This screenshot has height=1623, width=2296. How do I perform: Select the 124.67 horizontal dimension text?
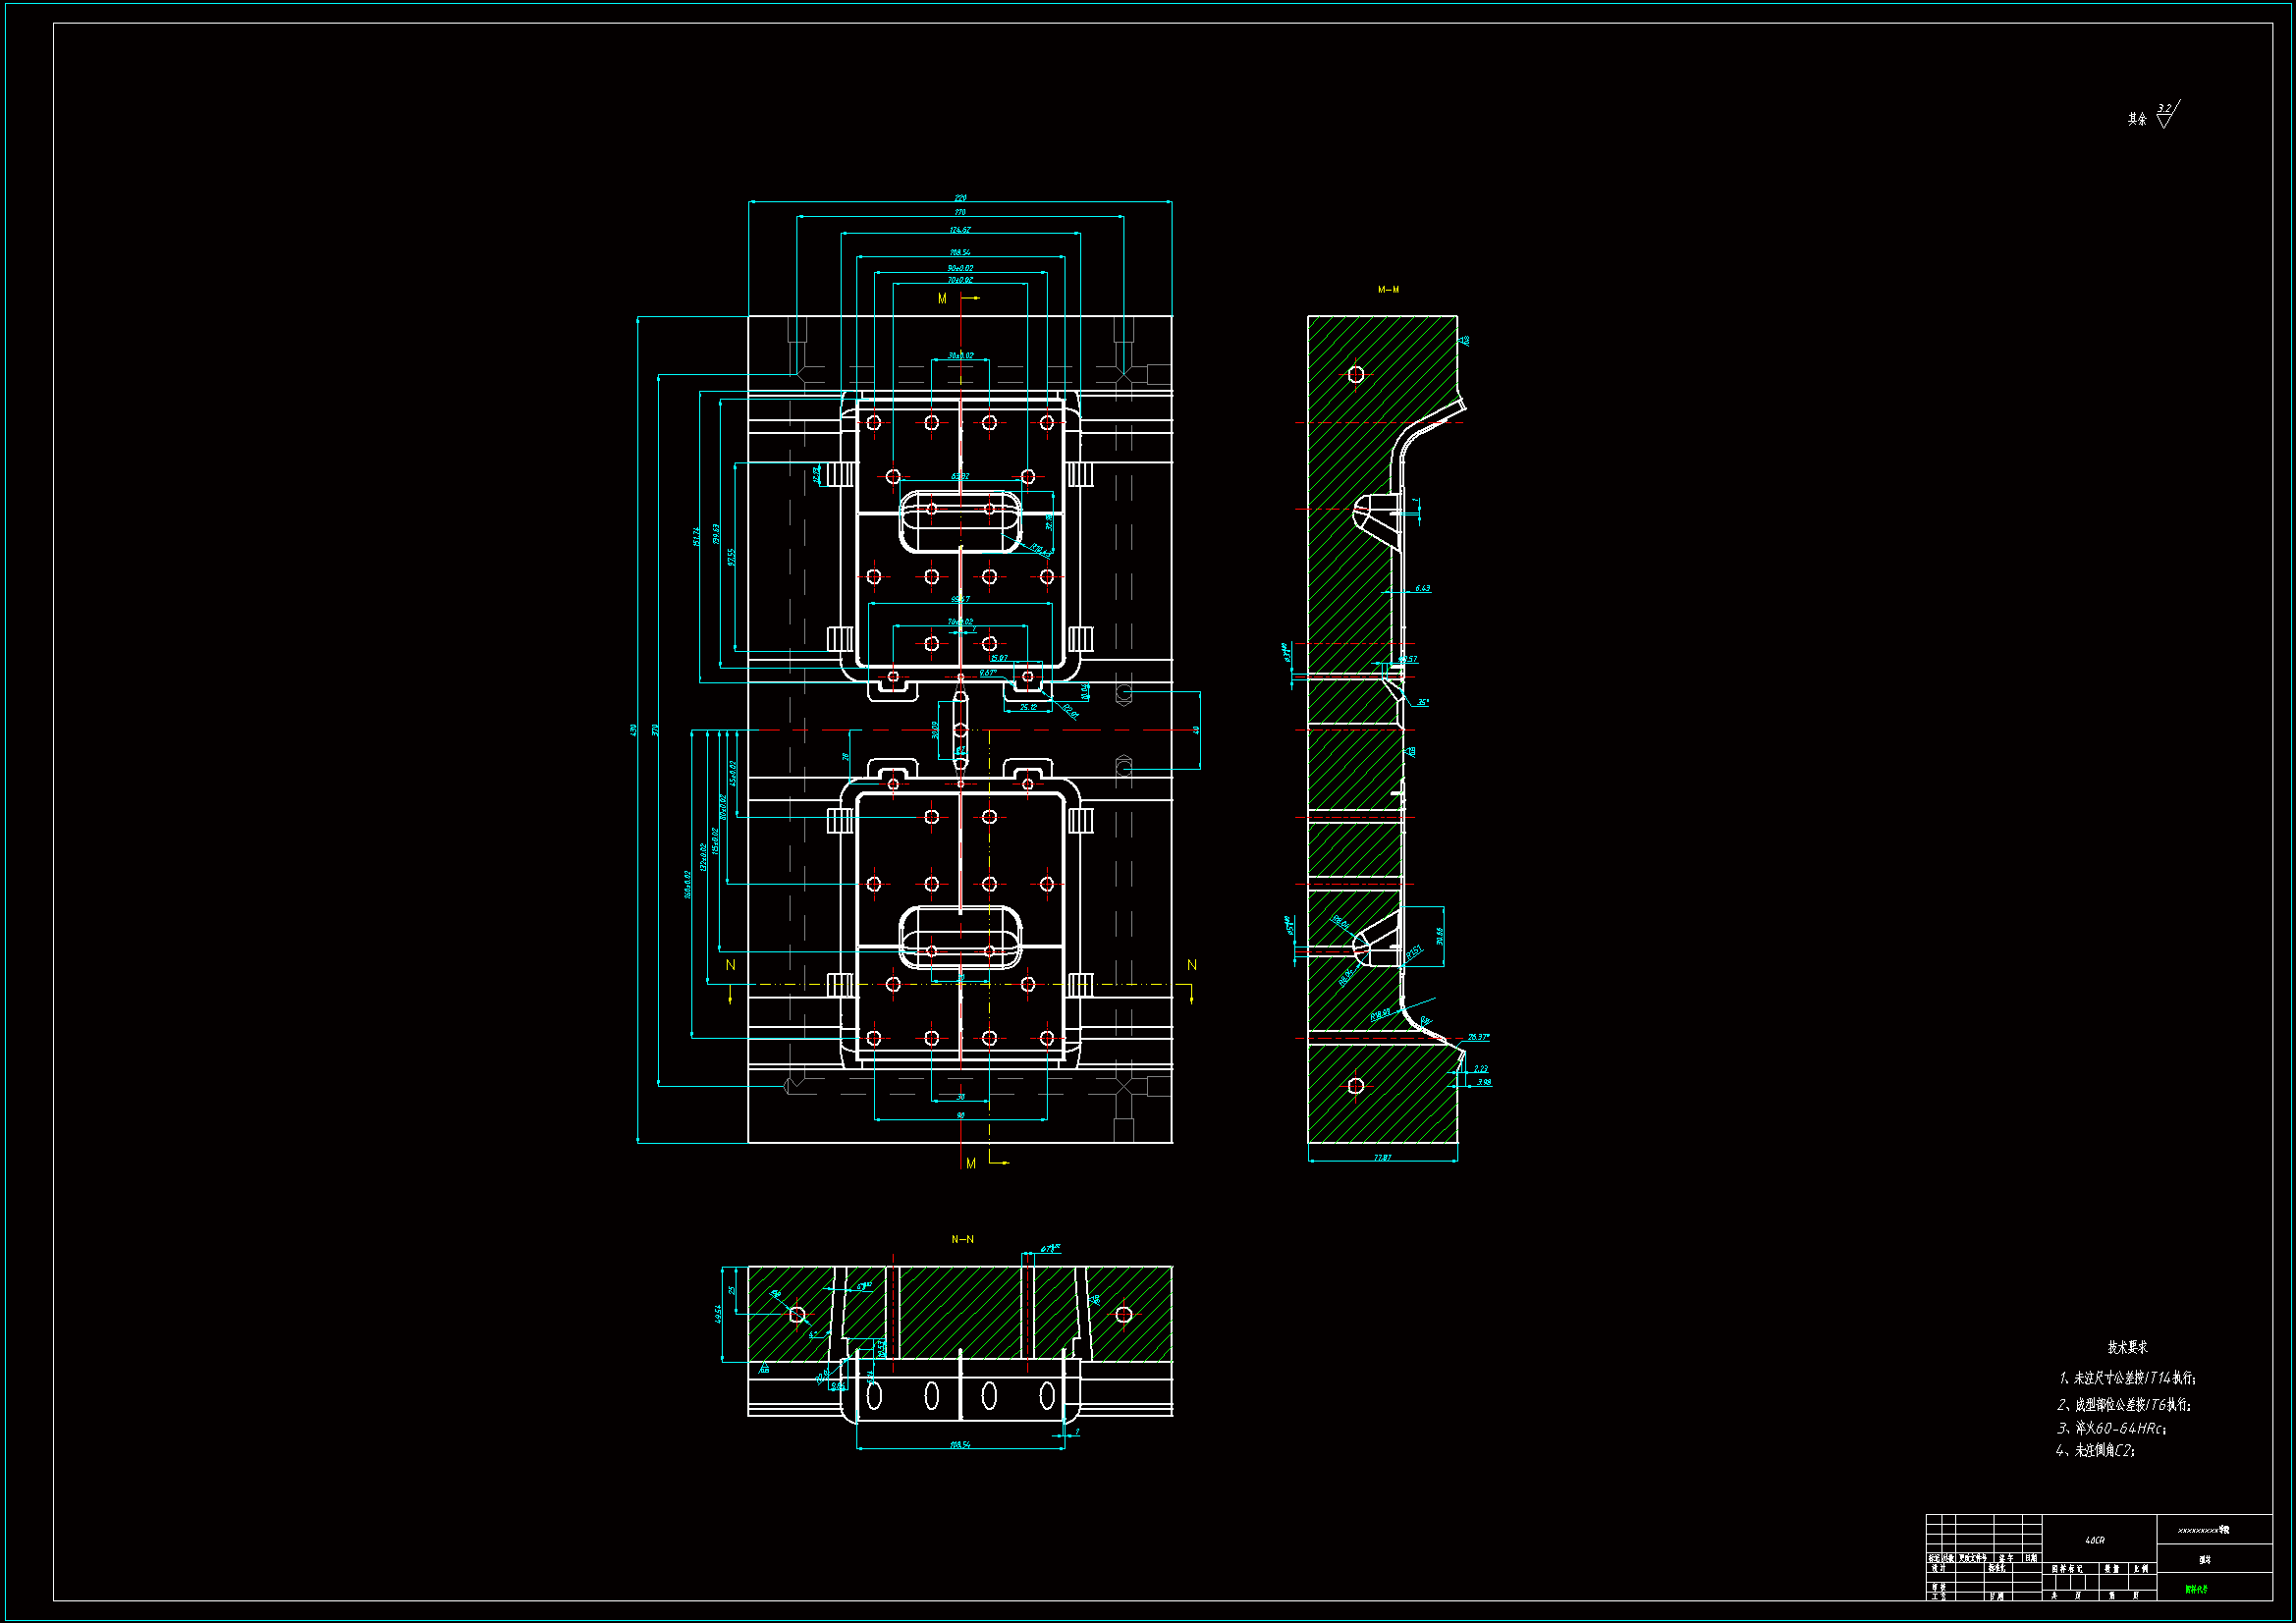960,230
